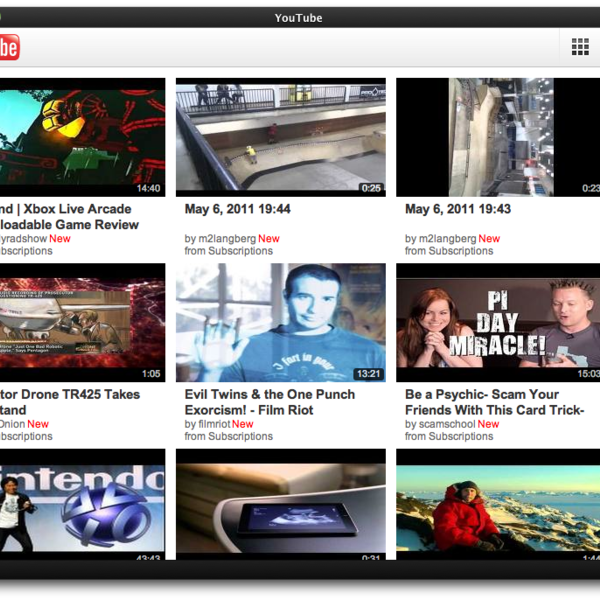Open the "May 6, 2011 19:44" video title
The width and height of the screenshot is (600, 600).
click(x=237, y=209)
